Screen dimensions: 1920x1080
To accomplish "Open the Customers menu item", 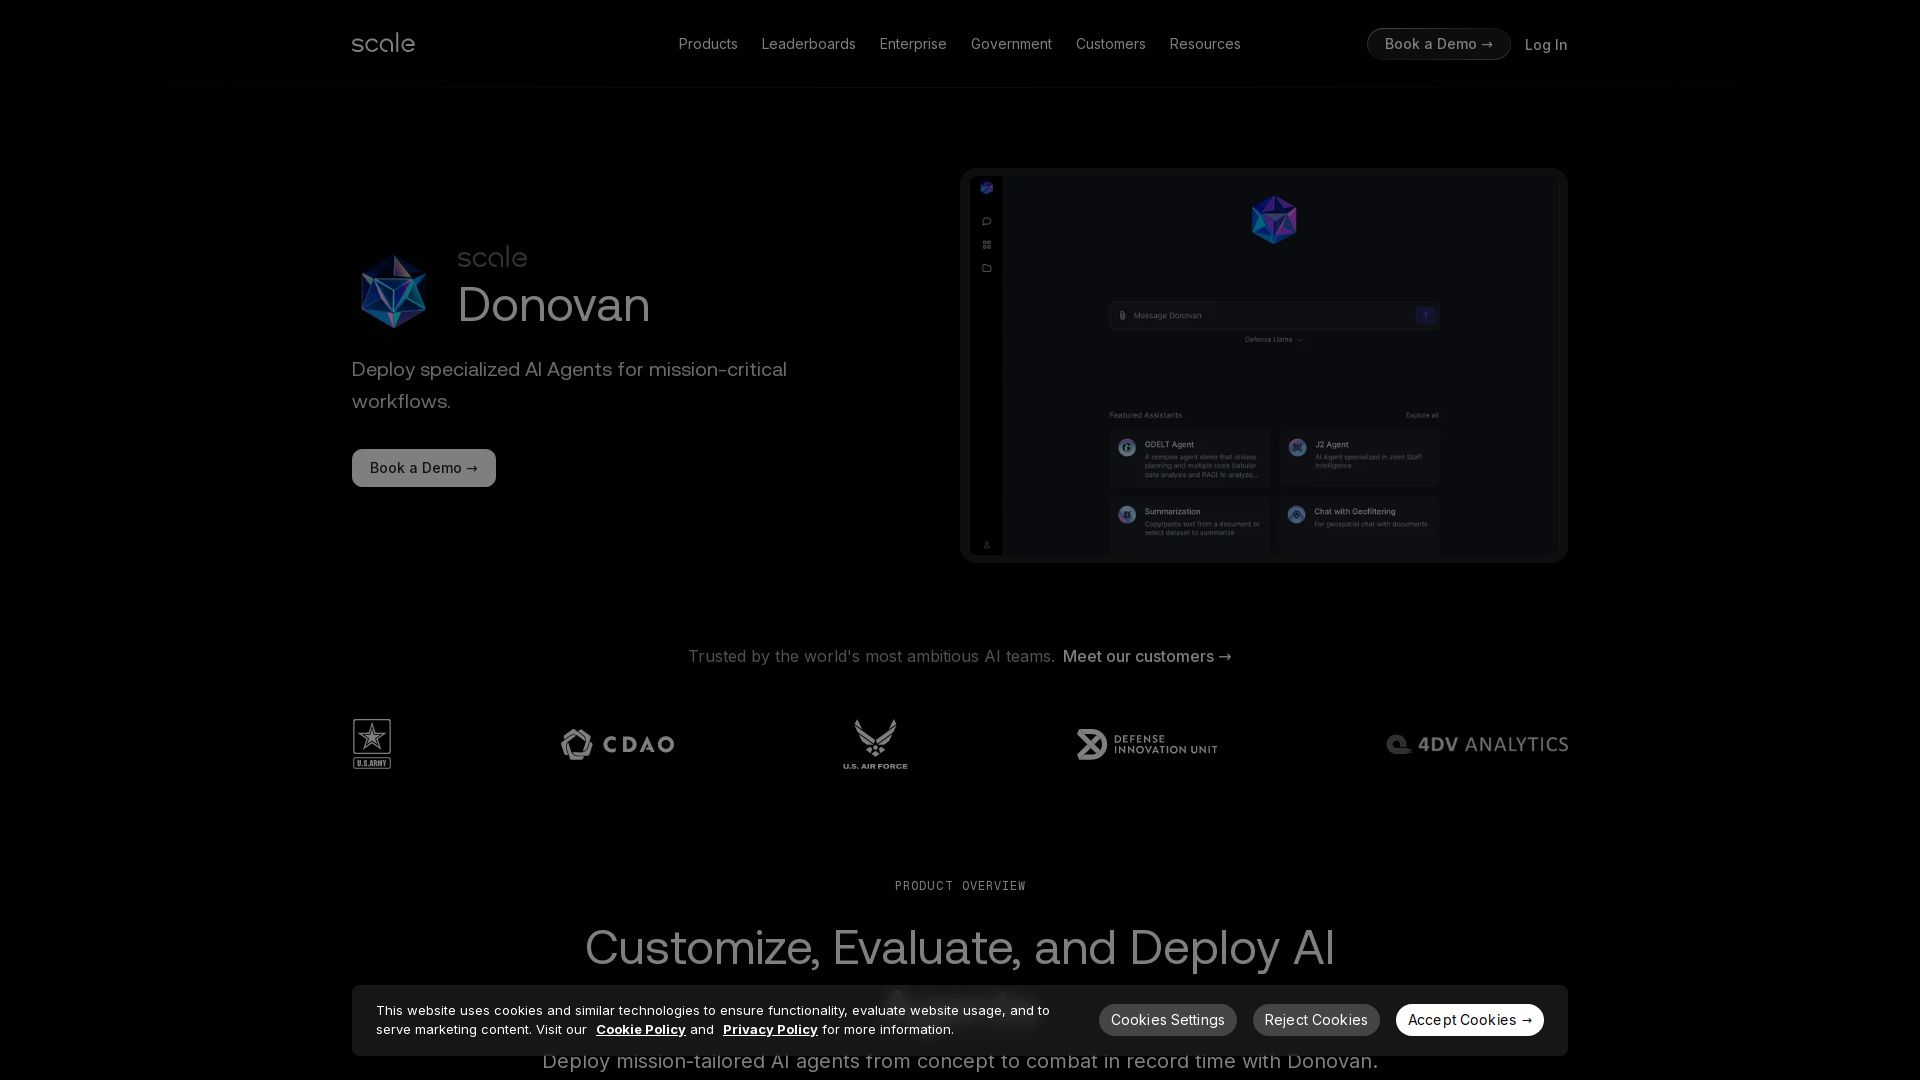I will click(x=1110, y=44).
